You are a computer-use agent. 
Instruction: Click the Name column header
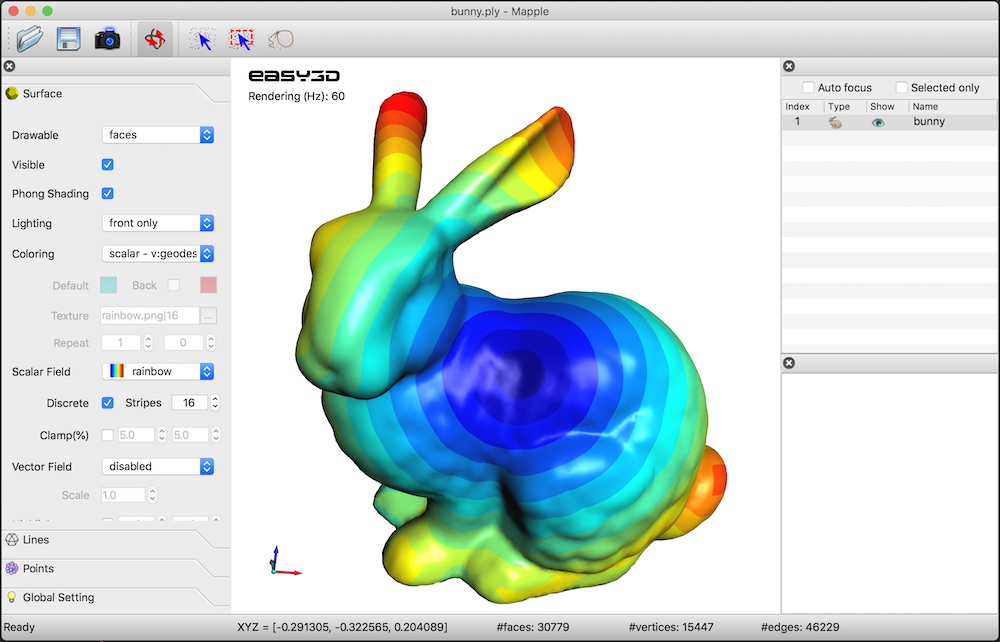[x=925, y=106]
